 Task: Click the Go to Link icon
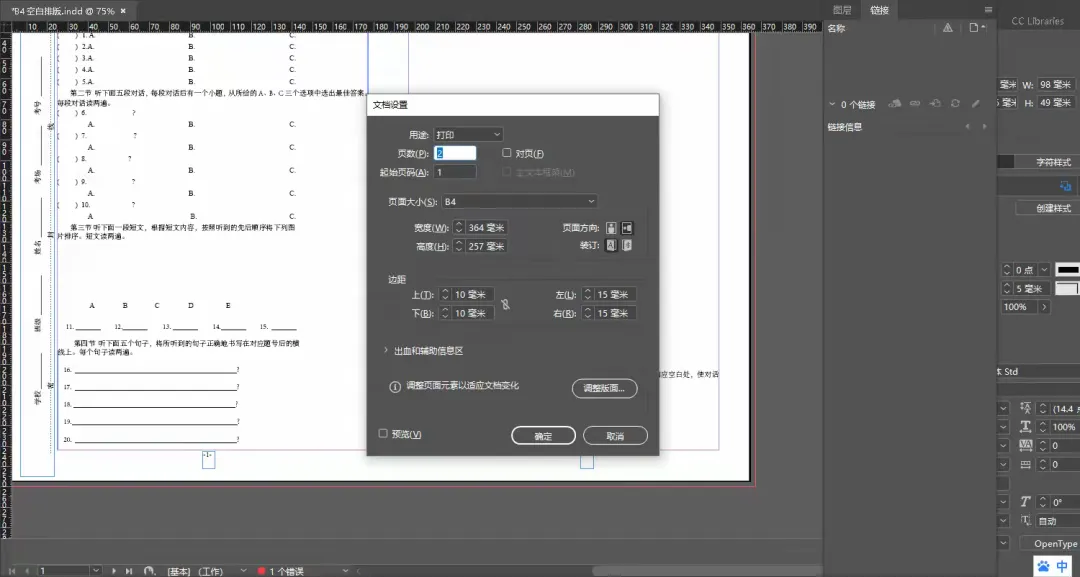pos(935,104)
